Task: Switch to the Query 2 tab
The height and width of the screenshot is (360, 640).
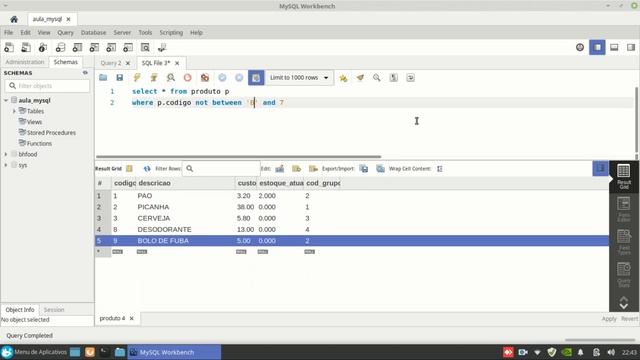Action: click(111, 63)
